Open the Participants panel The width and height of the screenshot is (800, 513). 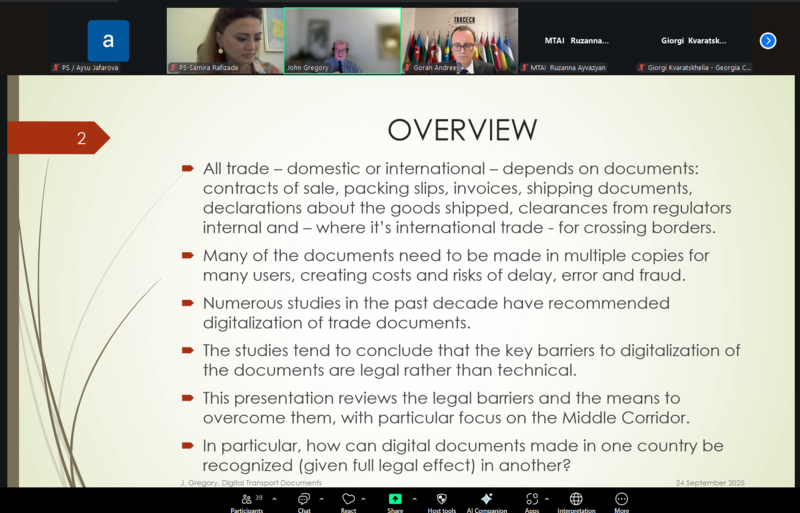pos(247,499)
